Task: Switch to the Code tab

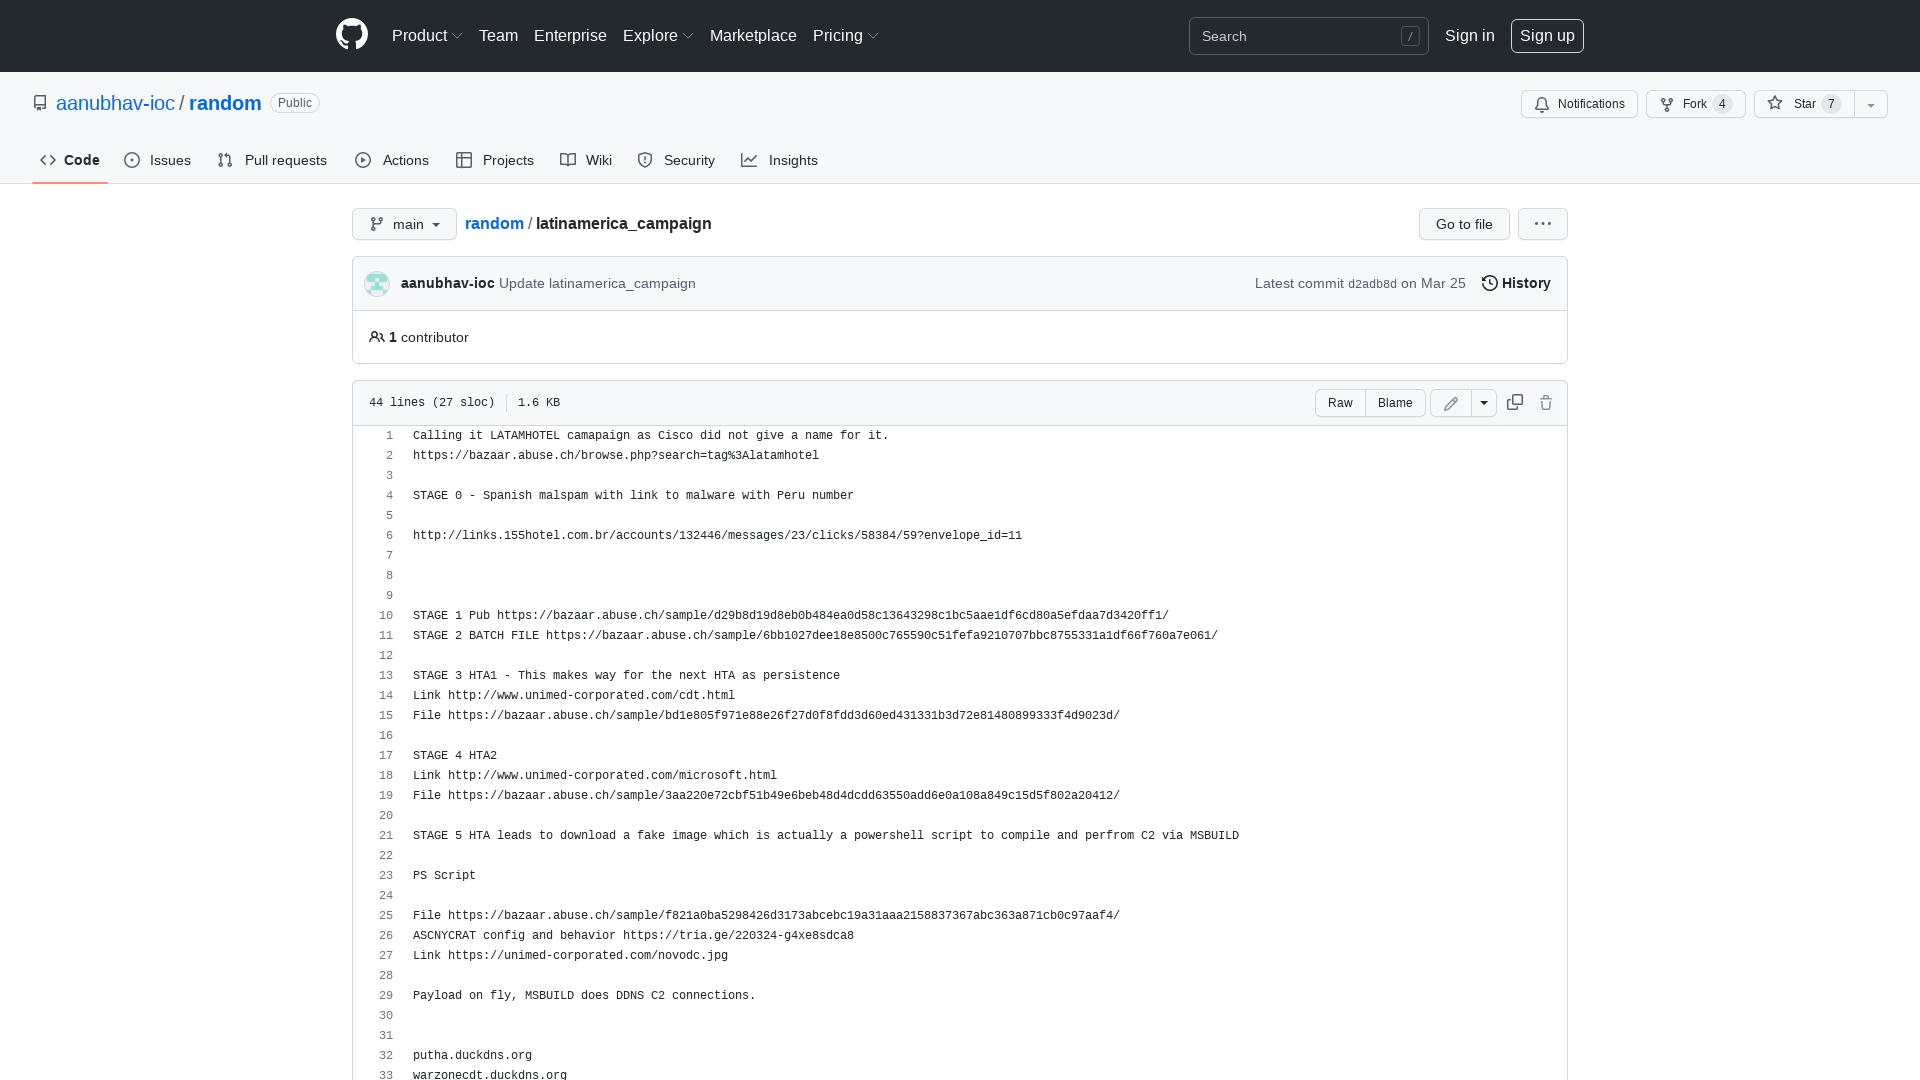Action: [70, 160]
